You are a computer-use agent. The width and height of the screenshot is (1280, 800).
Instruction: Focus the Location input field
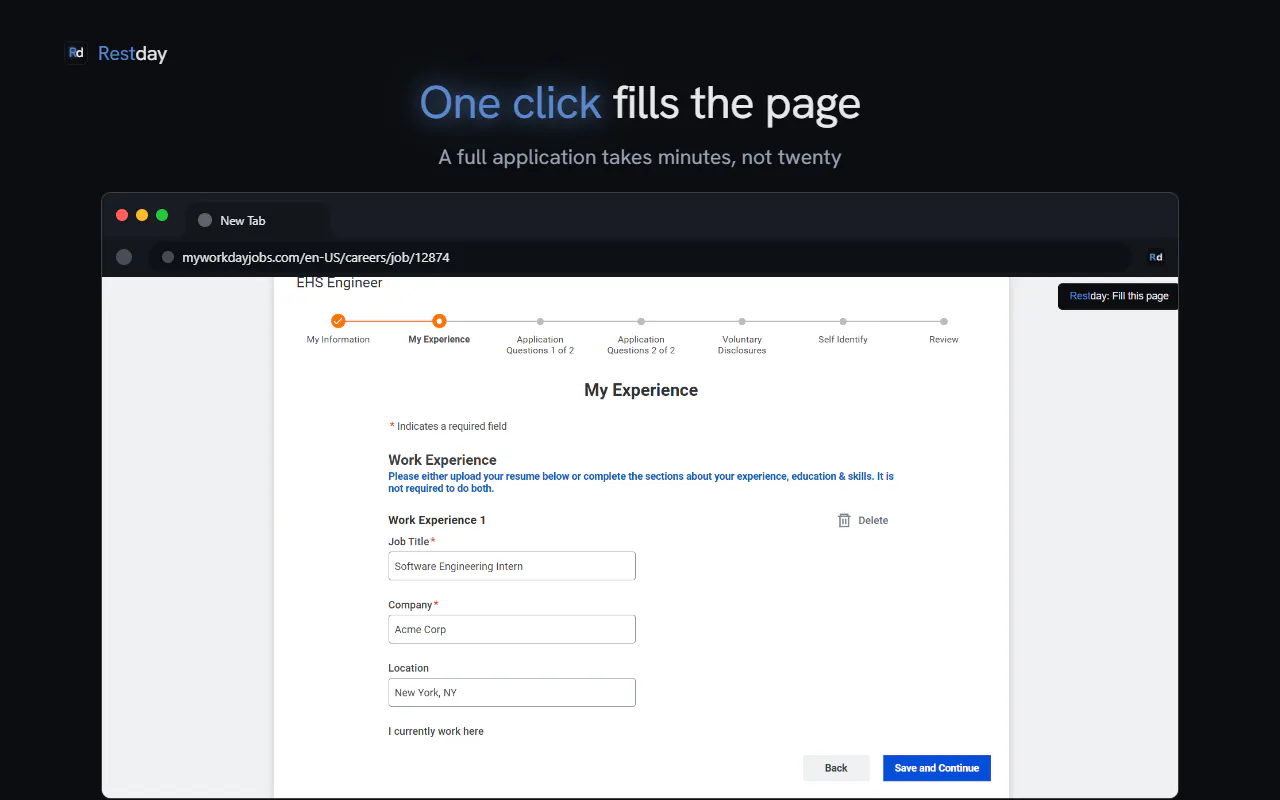pyautogui.click(x=512, y=692)
